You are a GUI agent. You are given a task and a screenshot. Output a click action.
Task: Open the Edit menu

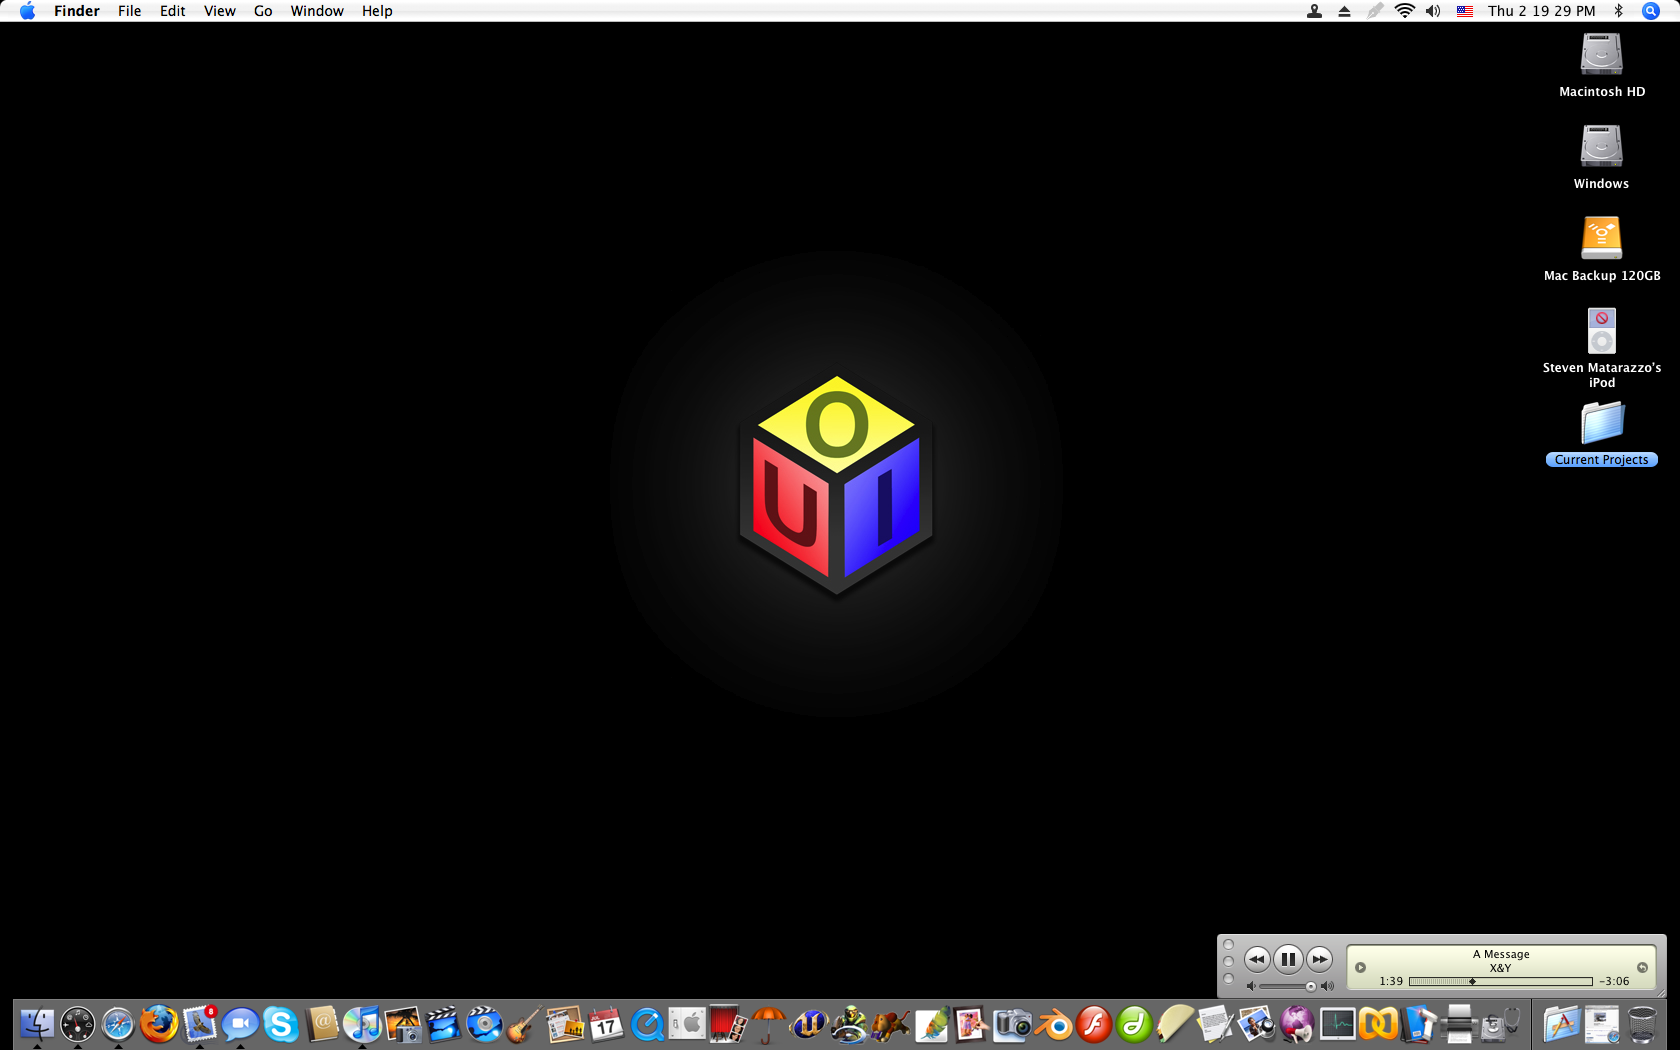click(173, 11)
